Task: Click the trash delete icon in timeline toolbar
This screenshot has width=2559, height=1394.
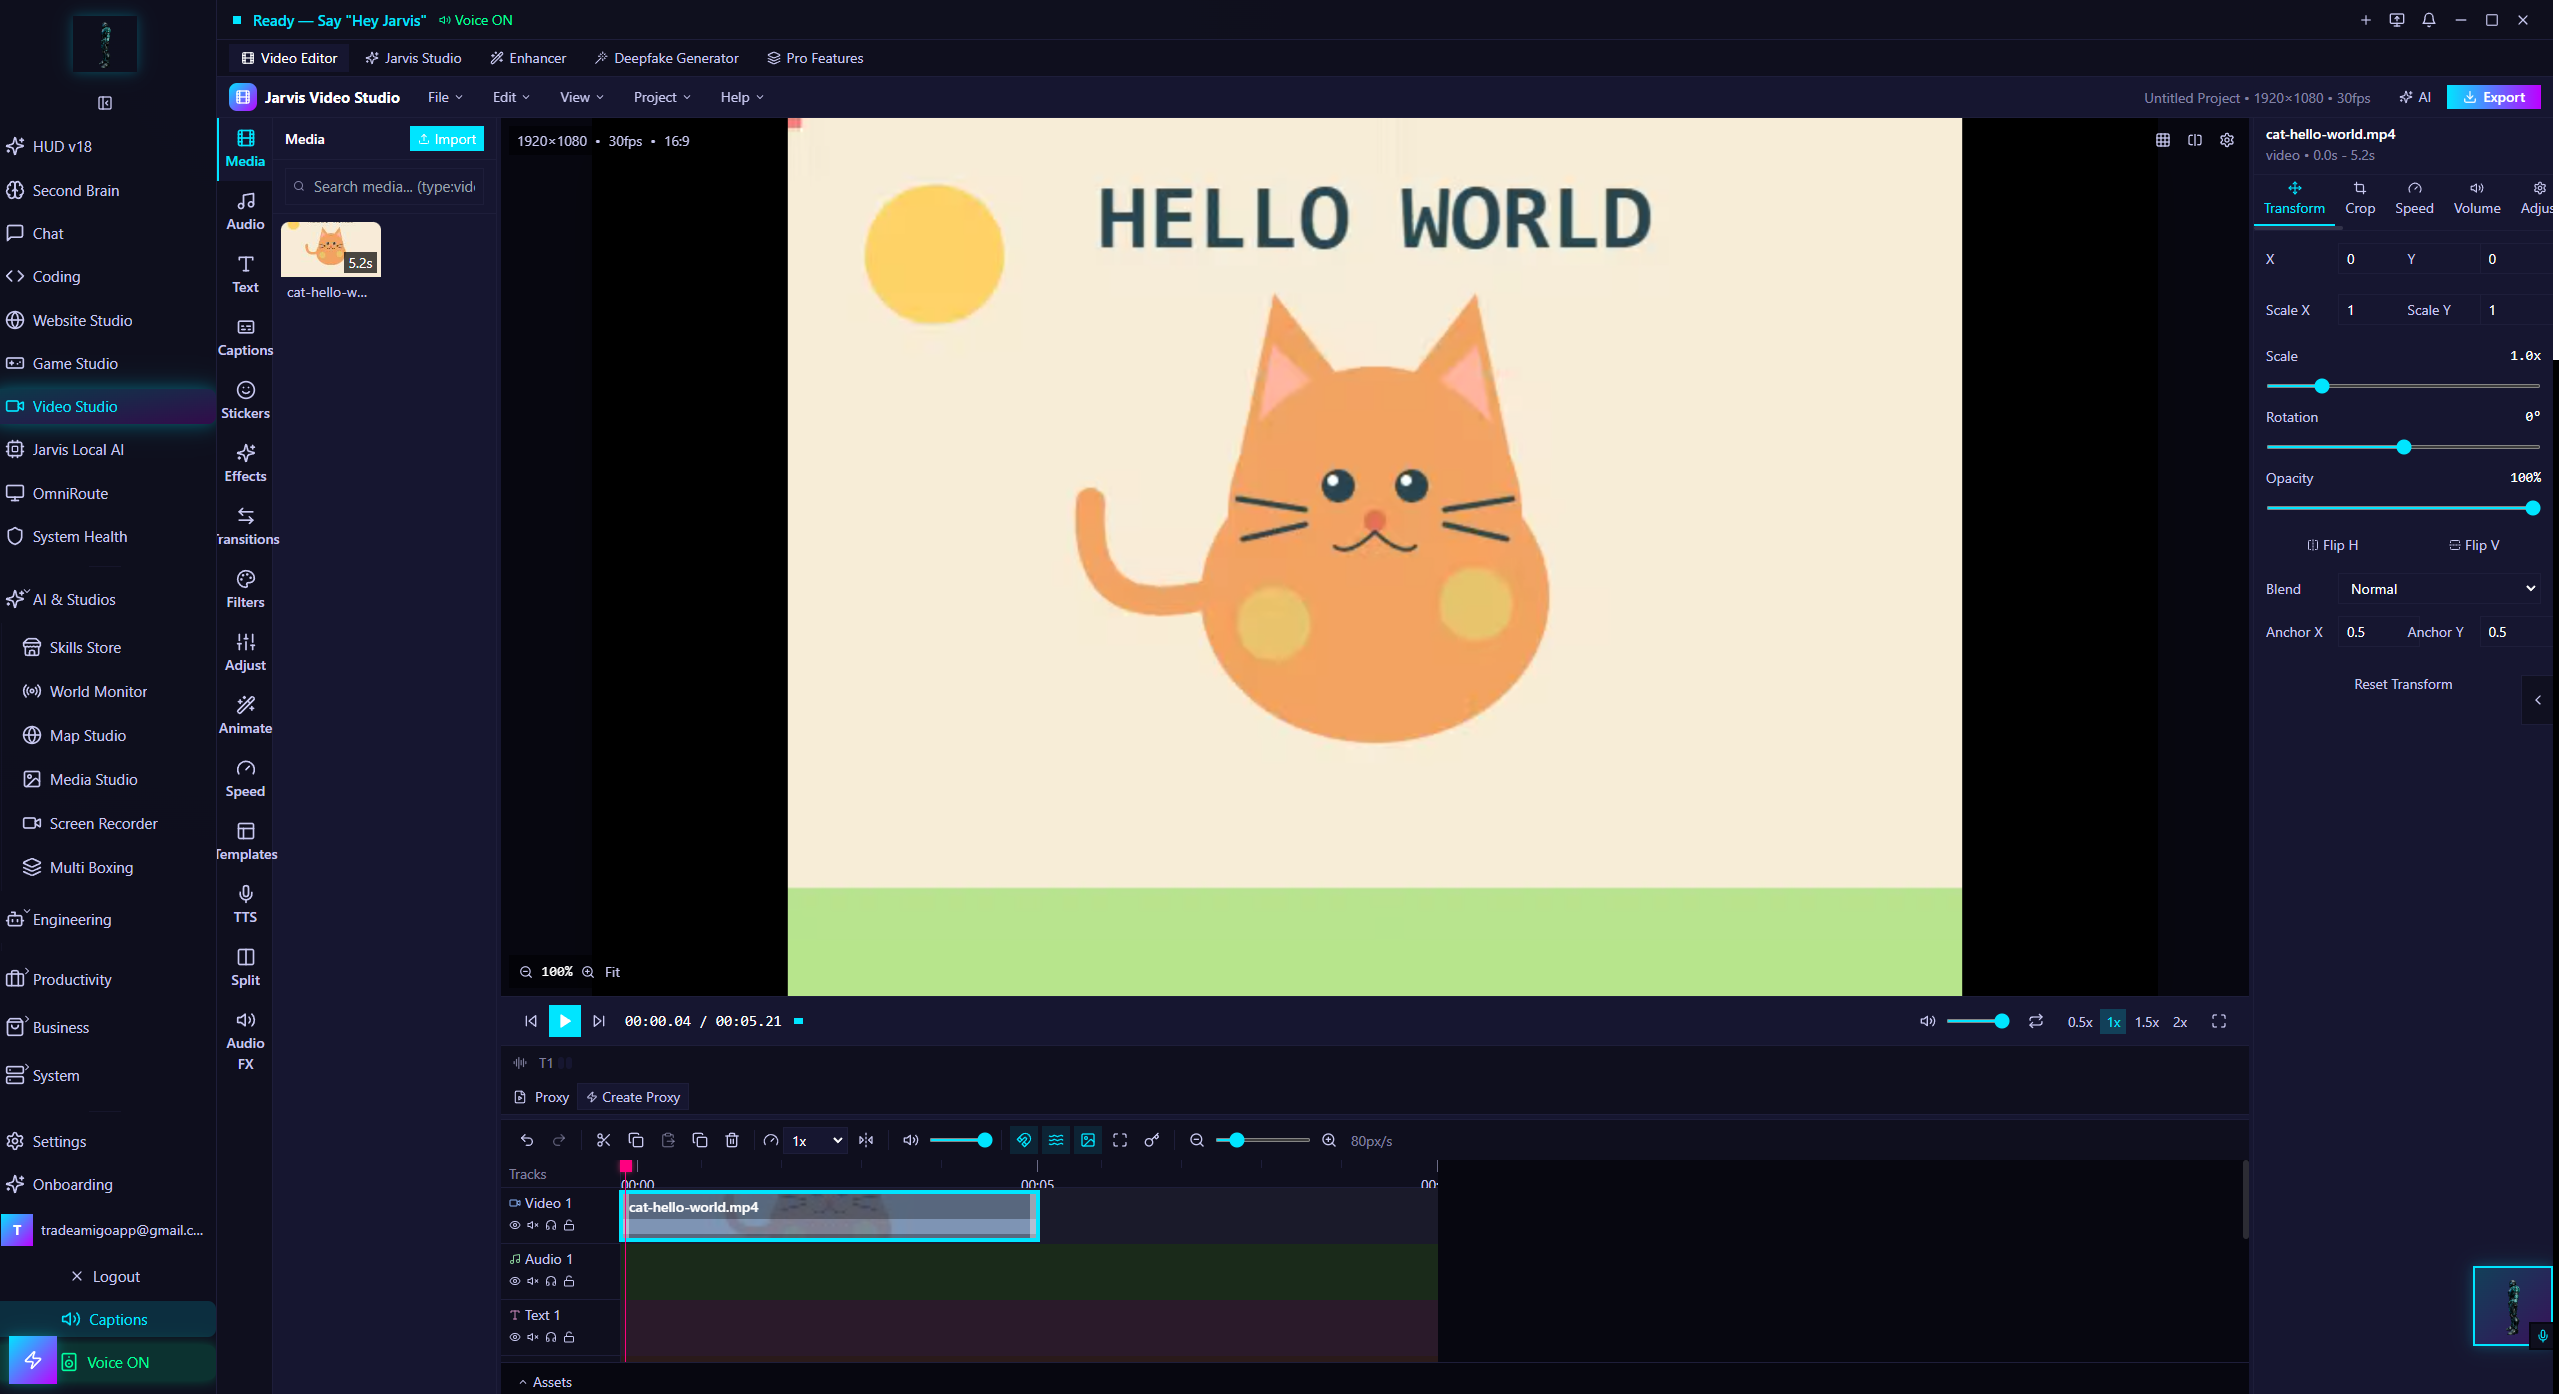Action: click(x=732, y=1140)
